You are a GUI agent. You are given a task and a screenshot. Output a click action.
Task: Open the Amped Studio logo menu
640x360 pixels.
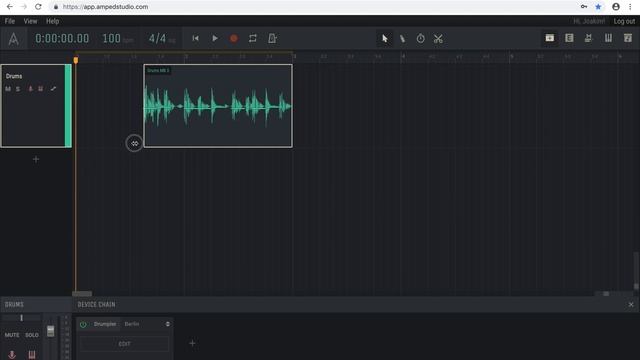click(13, 39)
